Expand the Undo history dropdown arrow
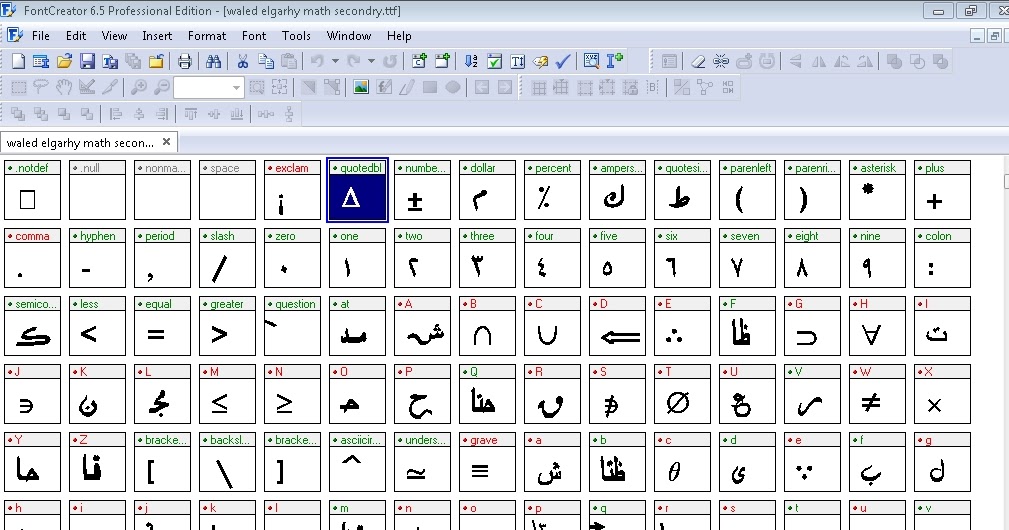The image size is (1009, 530). (335, 62)
